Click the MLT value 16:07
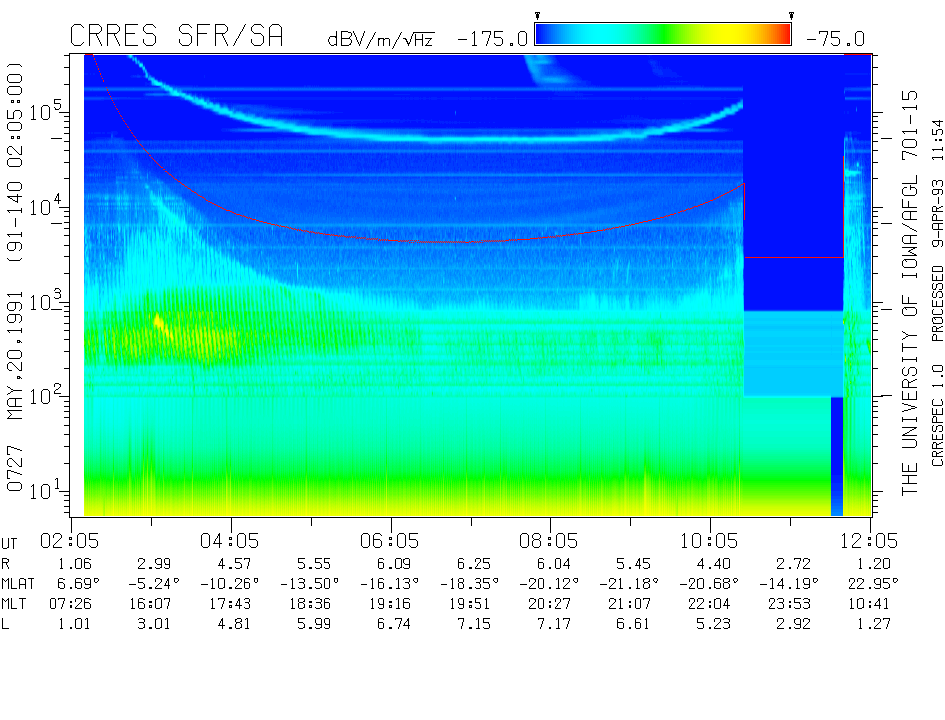Image resolution: width=945 pixels, height=720 pixels. click(x=150, y=604)
